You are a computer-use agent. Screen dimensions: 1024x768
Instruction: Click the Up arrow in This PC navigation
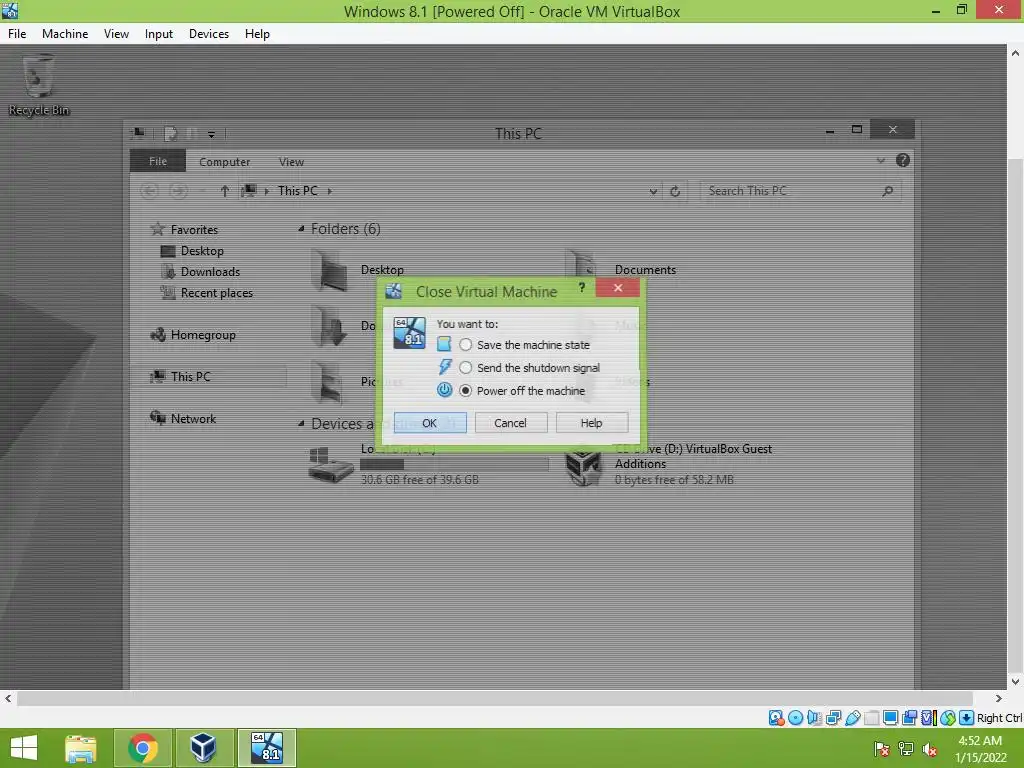click(225, 191)
